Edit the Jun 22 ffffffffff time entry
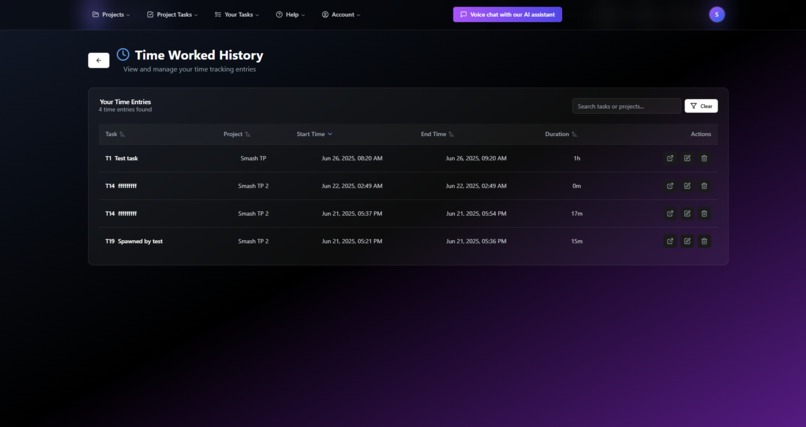This screenshot has width=806, height=427. click(x=687, y=186)
